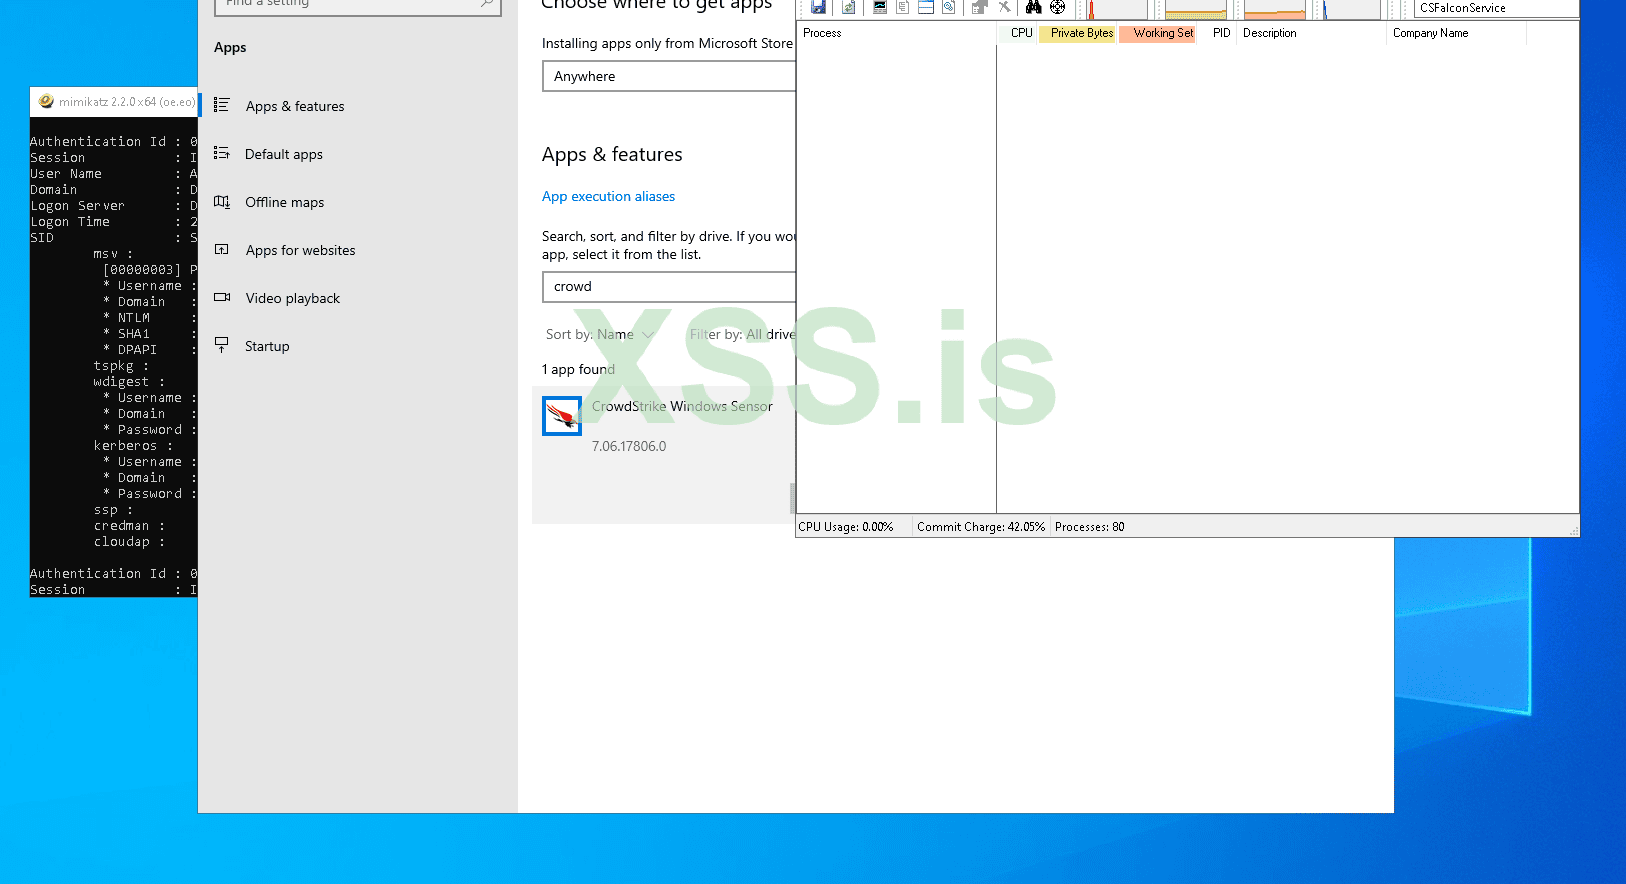Select the CrowdStrike Windows Sensor app entry
Screen dimensions: 1626x884
point(664,455)
